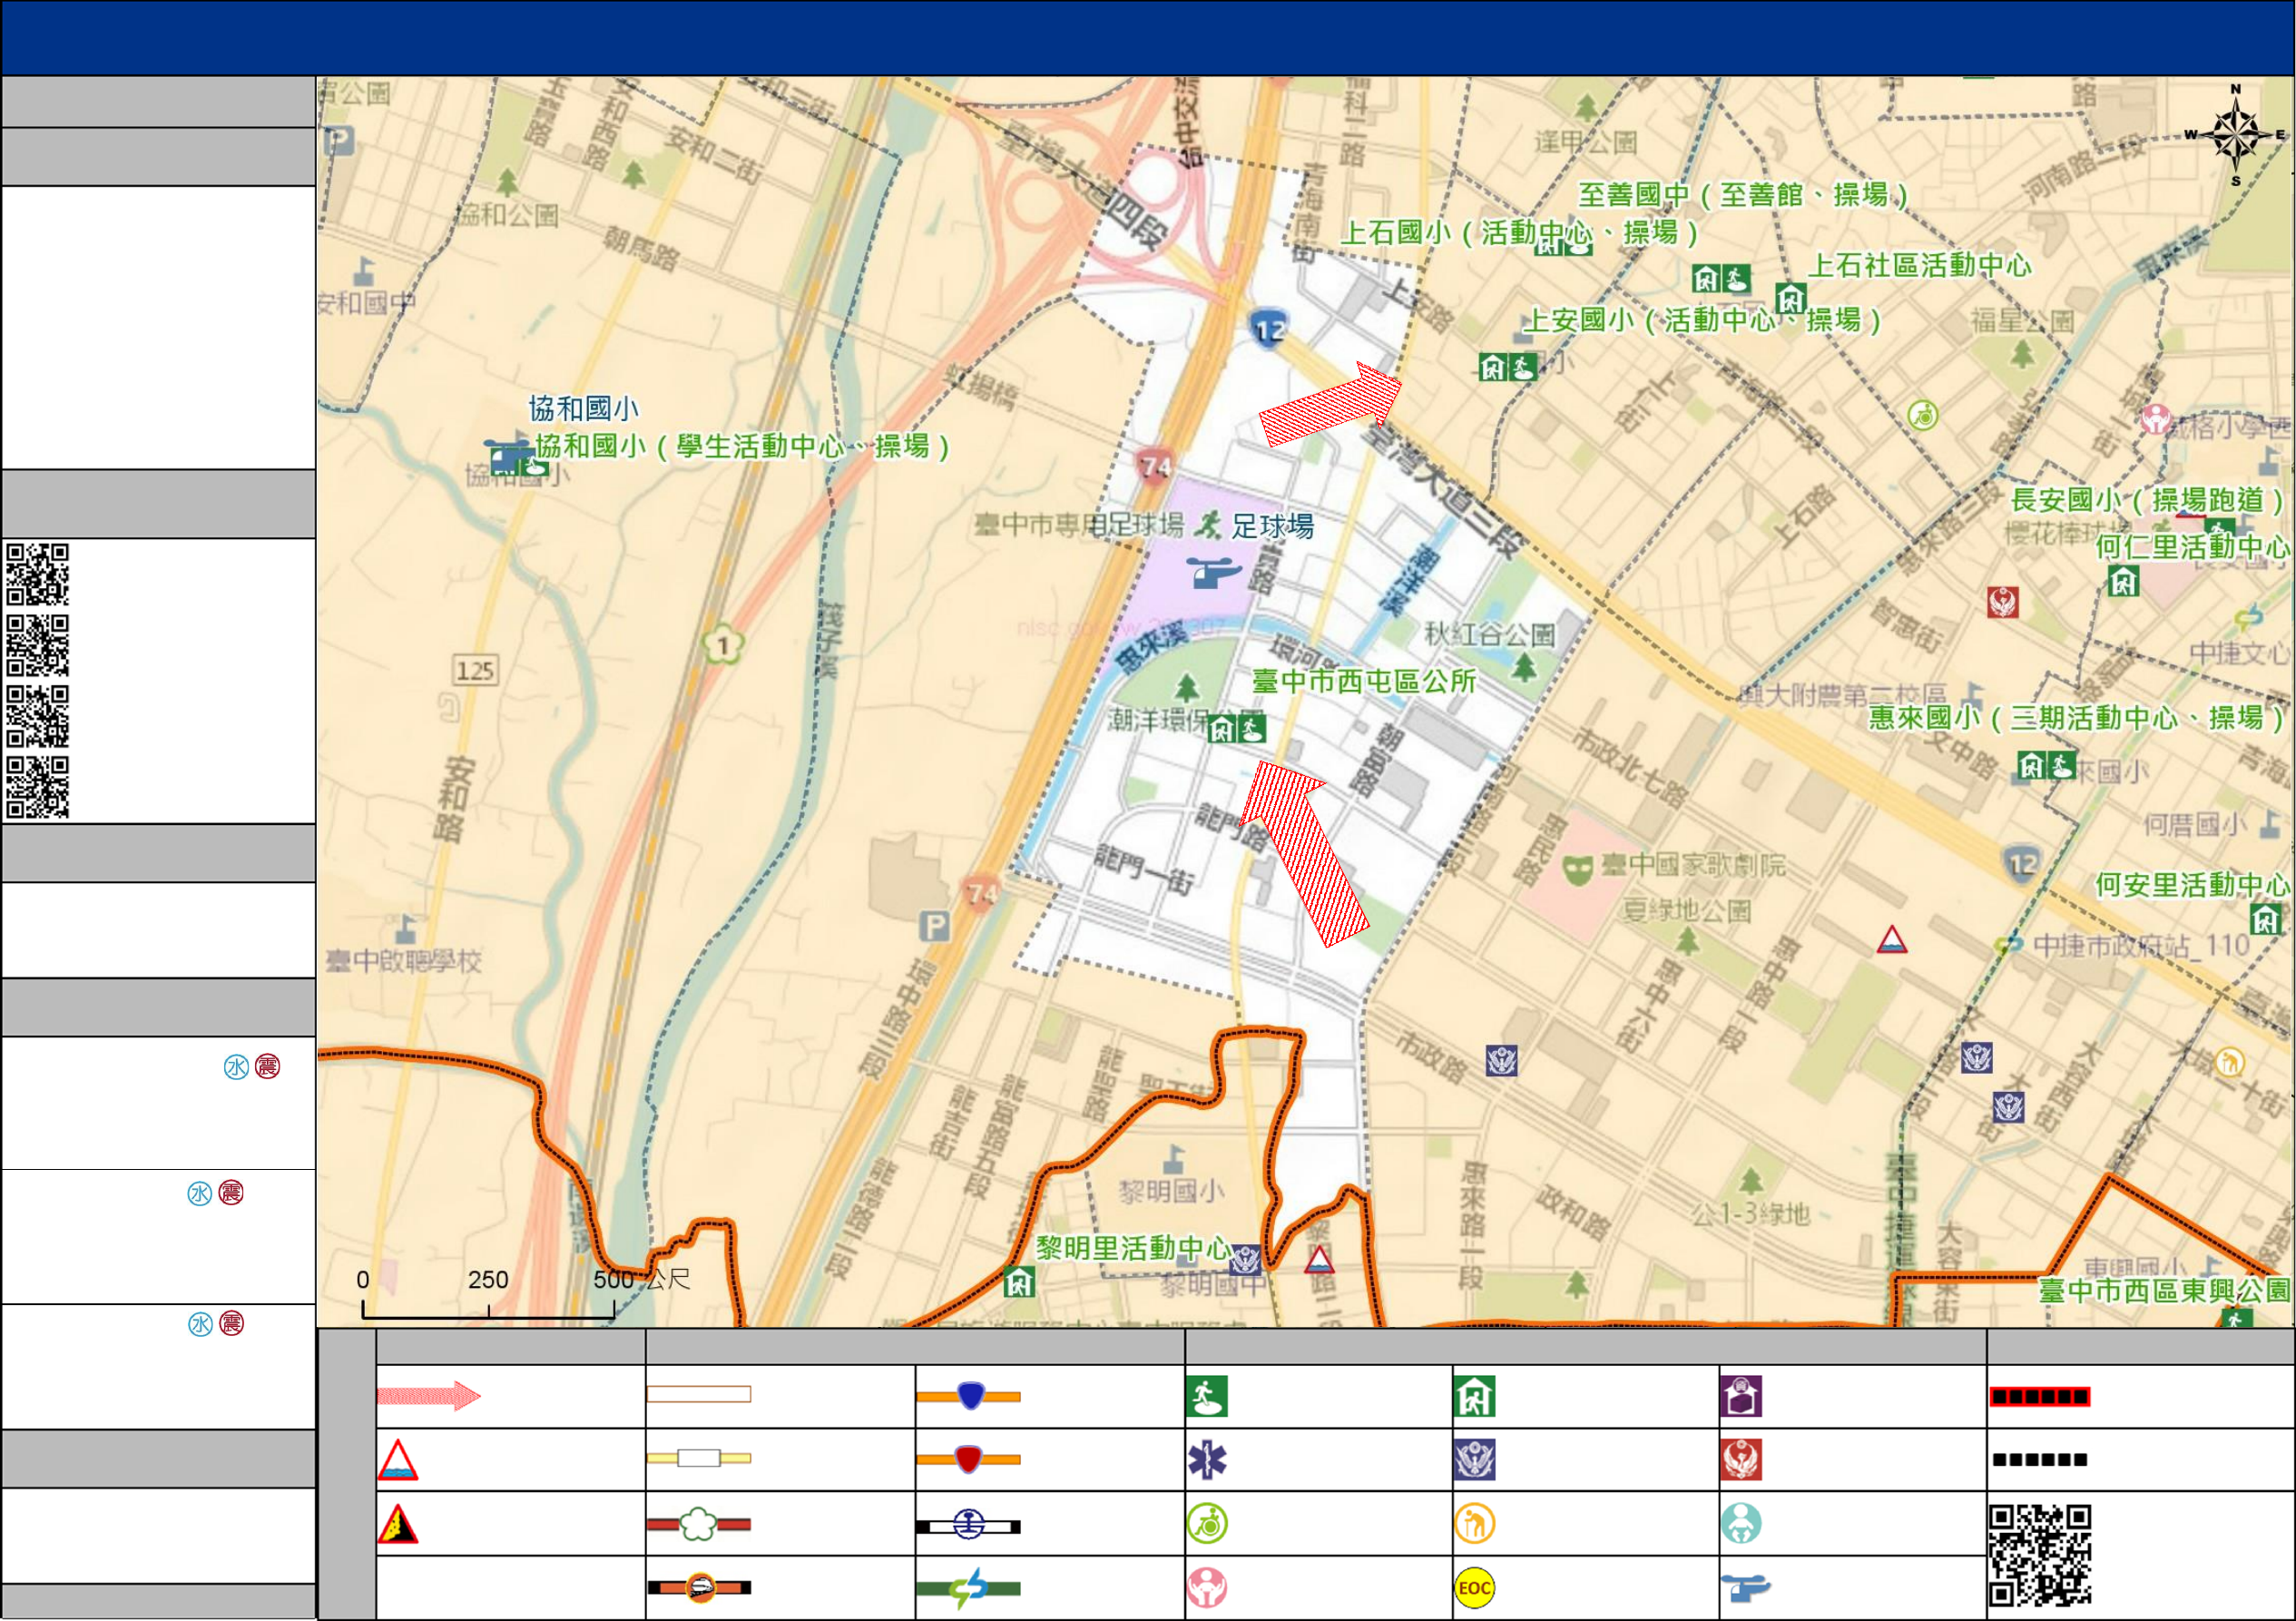
Task: Click the Route 125 road marker
Action: (x=476, y=670)
